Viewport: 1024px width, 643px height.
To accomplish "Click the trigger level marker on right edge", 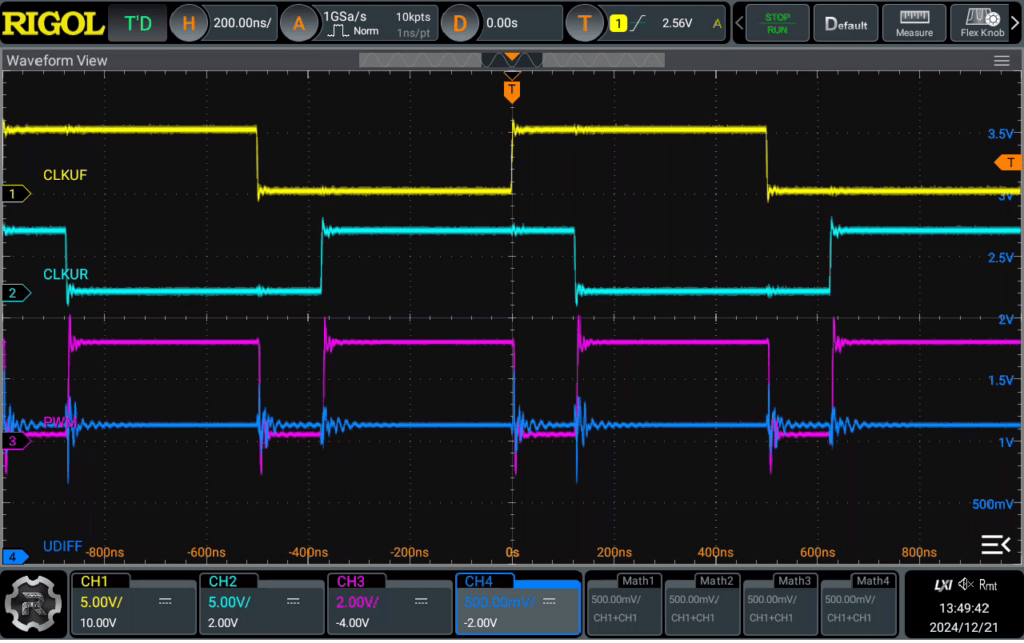I will tap(1008, 163).
